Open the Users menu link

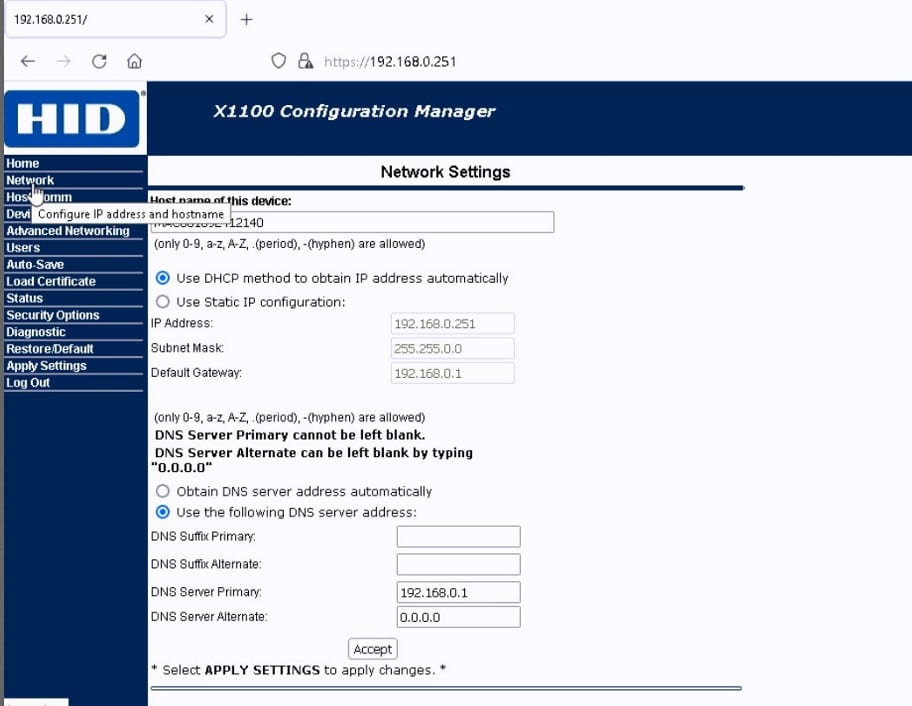tap(23, 248)
